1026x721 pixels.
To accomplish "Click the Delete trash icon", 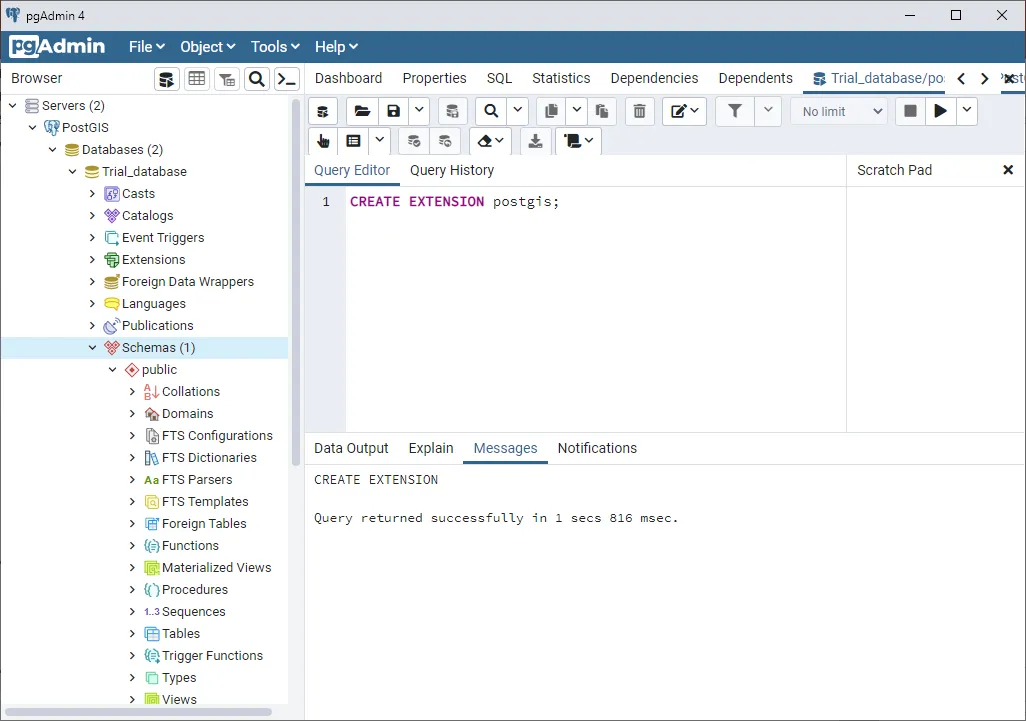I will coord(640,111).
